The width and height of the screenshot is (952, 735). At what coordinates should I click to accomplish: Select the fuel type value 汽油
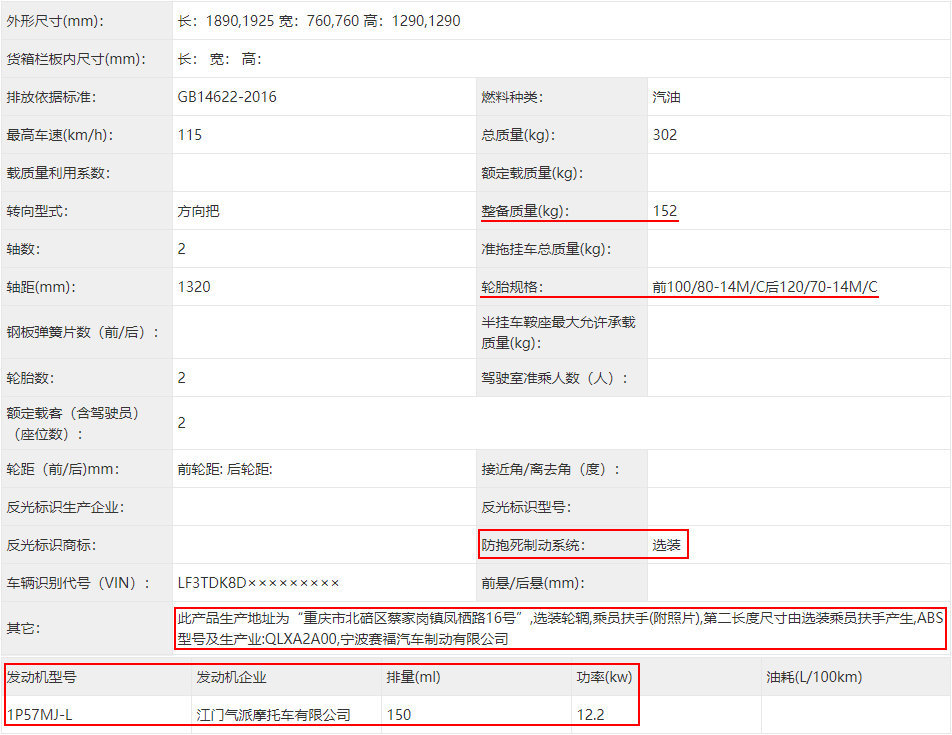click(x=667, y=97)
